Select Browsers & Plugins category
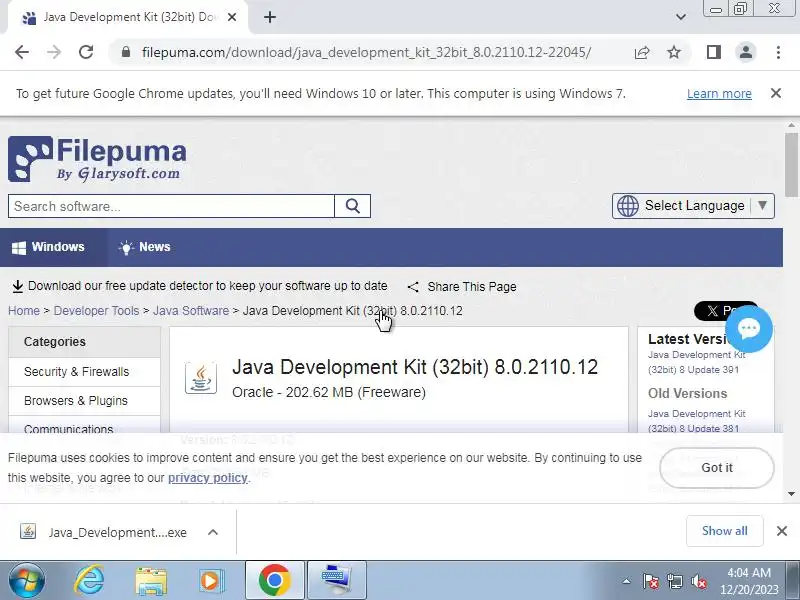Screen dimensions: 800x600 (84, 401)
